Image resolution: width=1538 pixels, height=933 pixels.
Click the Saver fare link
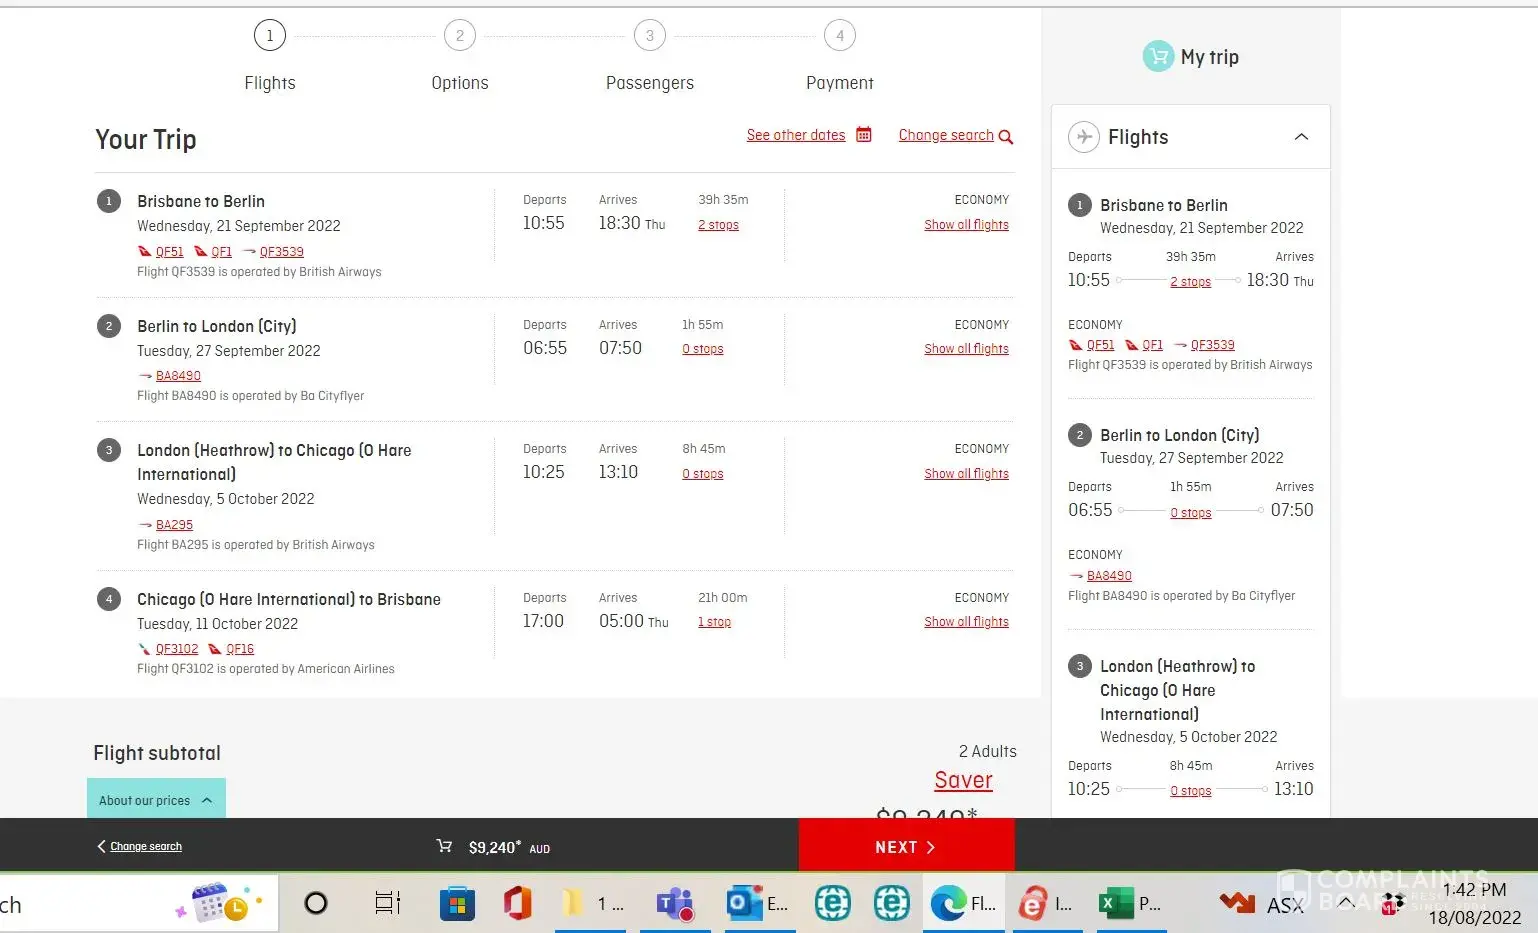click(963, 780)
